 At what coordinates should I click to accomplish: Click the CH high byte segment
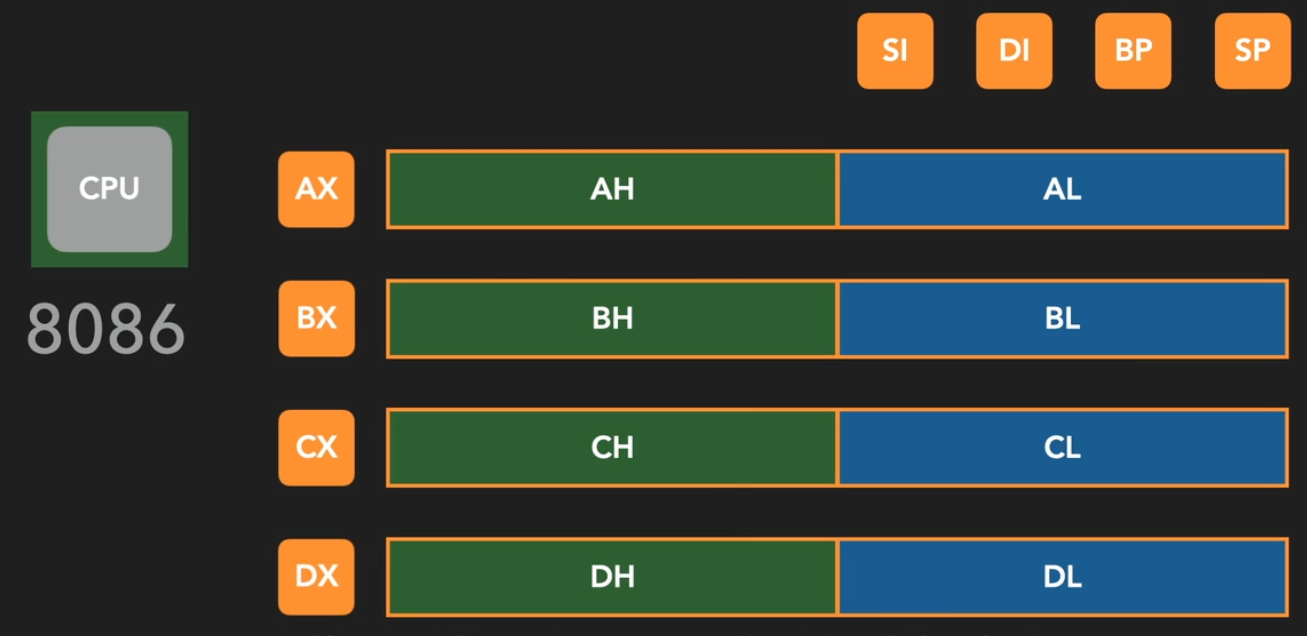point(612,447)
